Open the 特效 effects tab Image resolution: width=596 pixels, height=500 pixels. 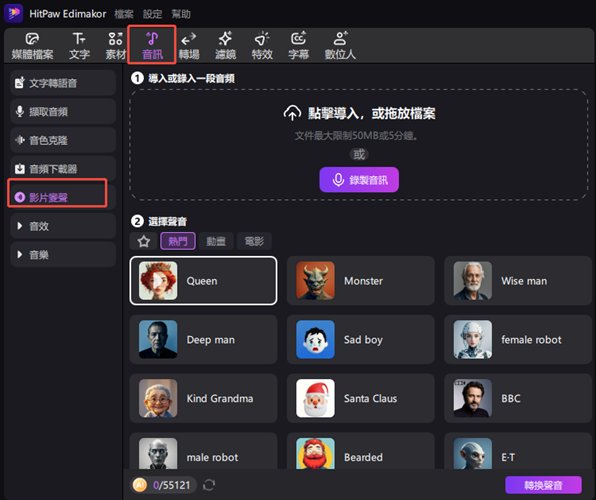click(x=262, y=46)
